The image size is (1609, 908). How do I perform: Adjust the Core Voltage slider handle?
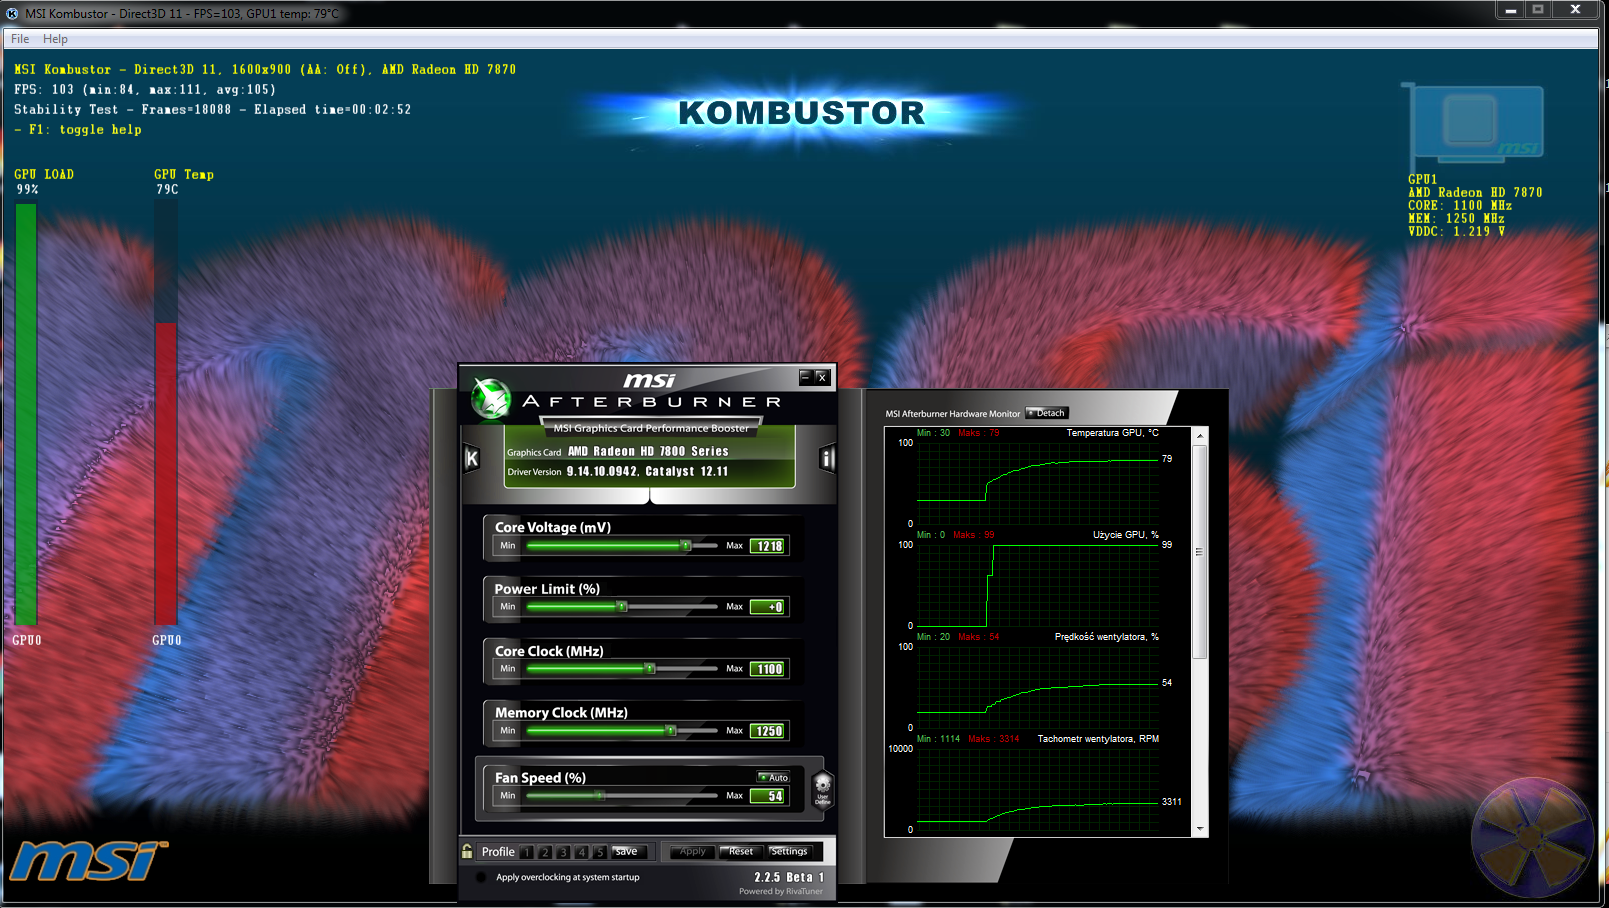[686, 546]
